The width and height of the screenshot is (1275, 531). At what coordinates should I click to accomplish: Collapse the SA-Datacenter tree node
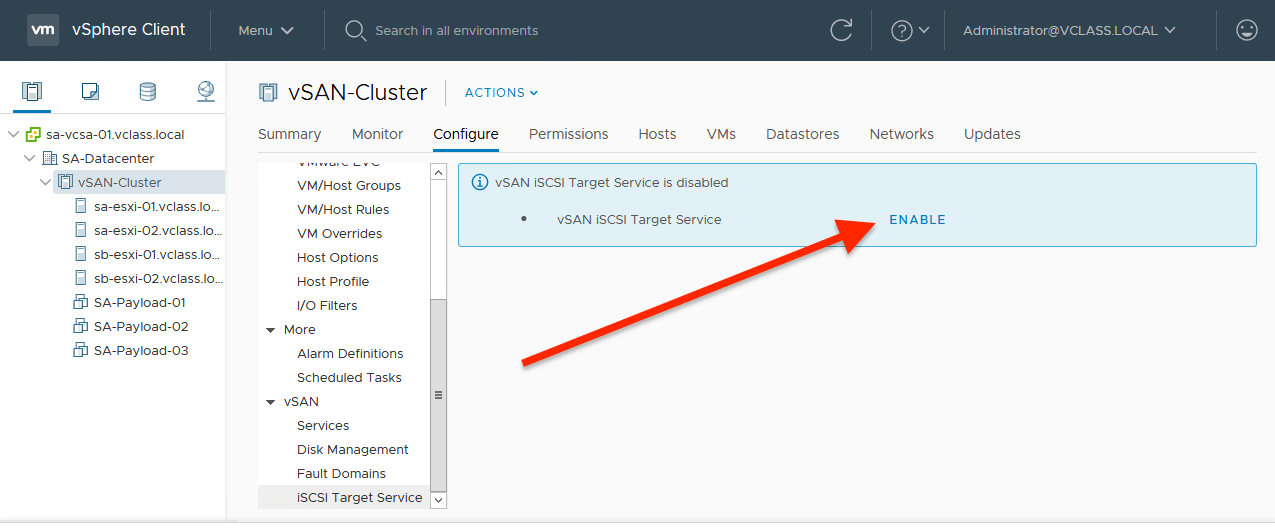(30, 158)
